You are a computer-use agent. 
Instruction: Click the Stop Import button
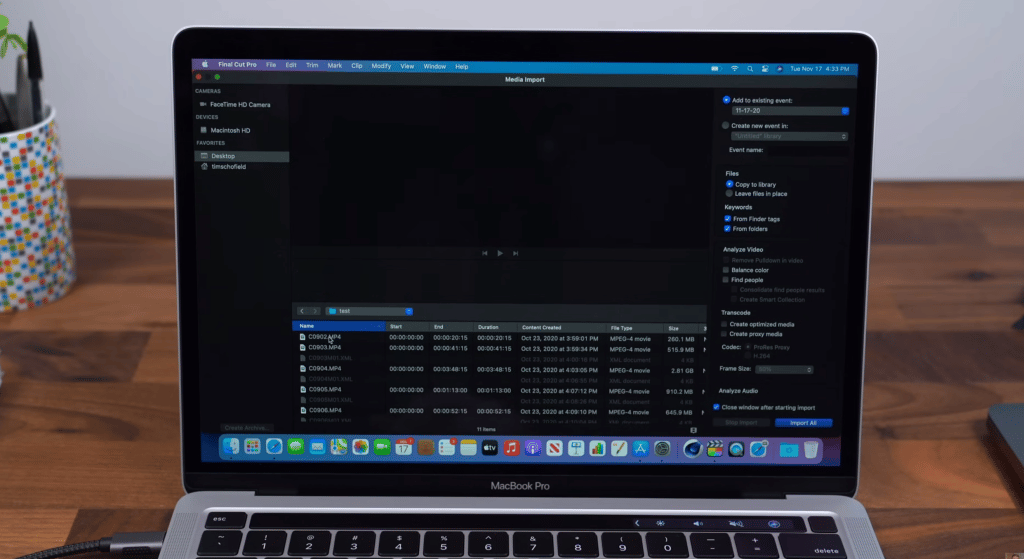(741, 423)
